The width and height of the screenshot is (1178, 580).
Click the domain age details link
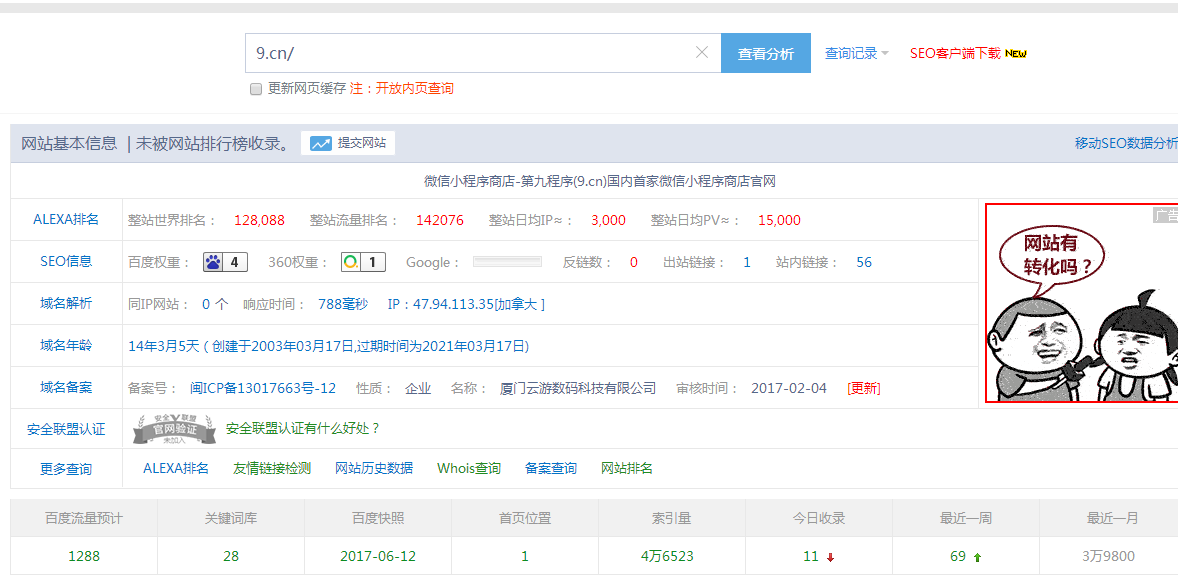[328, 346]
